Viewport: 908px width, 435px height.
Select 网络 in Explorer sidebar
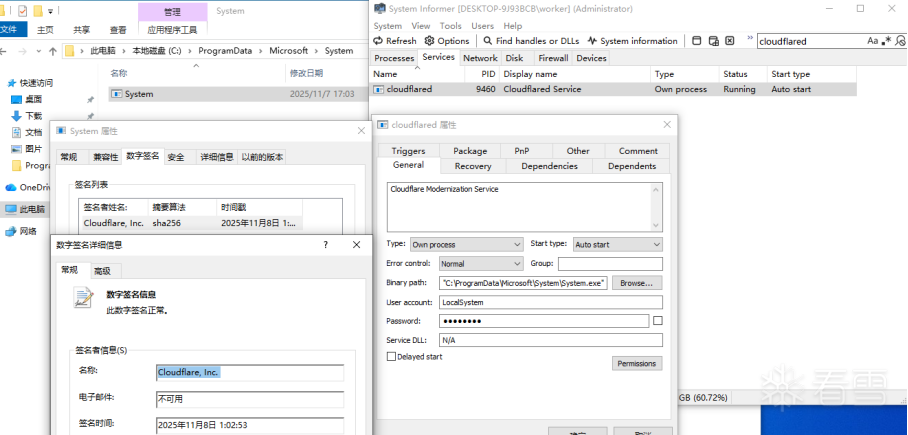28,232
